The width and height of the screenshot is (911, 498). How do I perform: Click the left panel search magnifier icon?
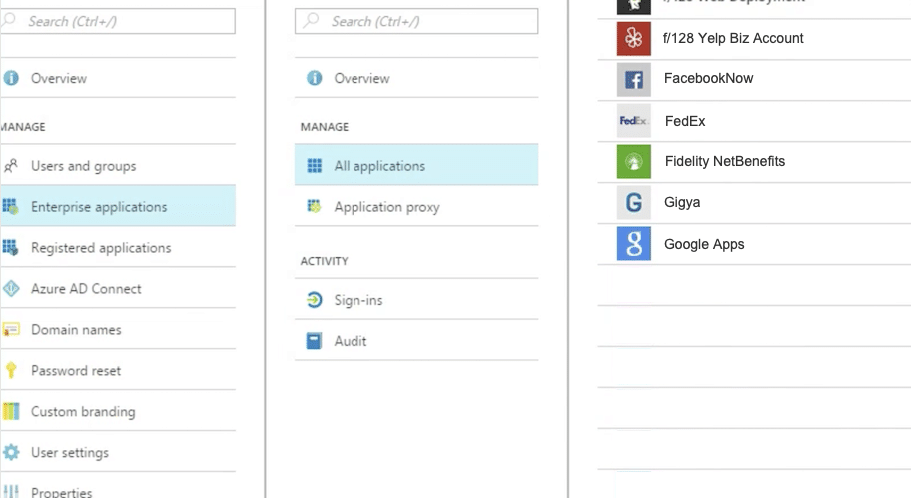8,20
